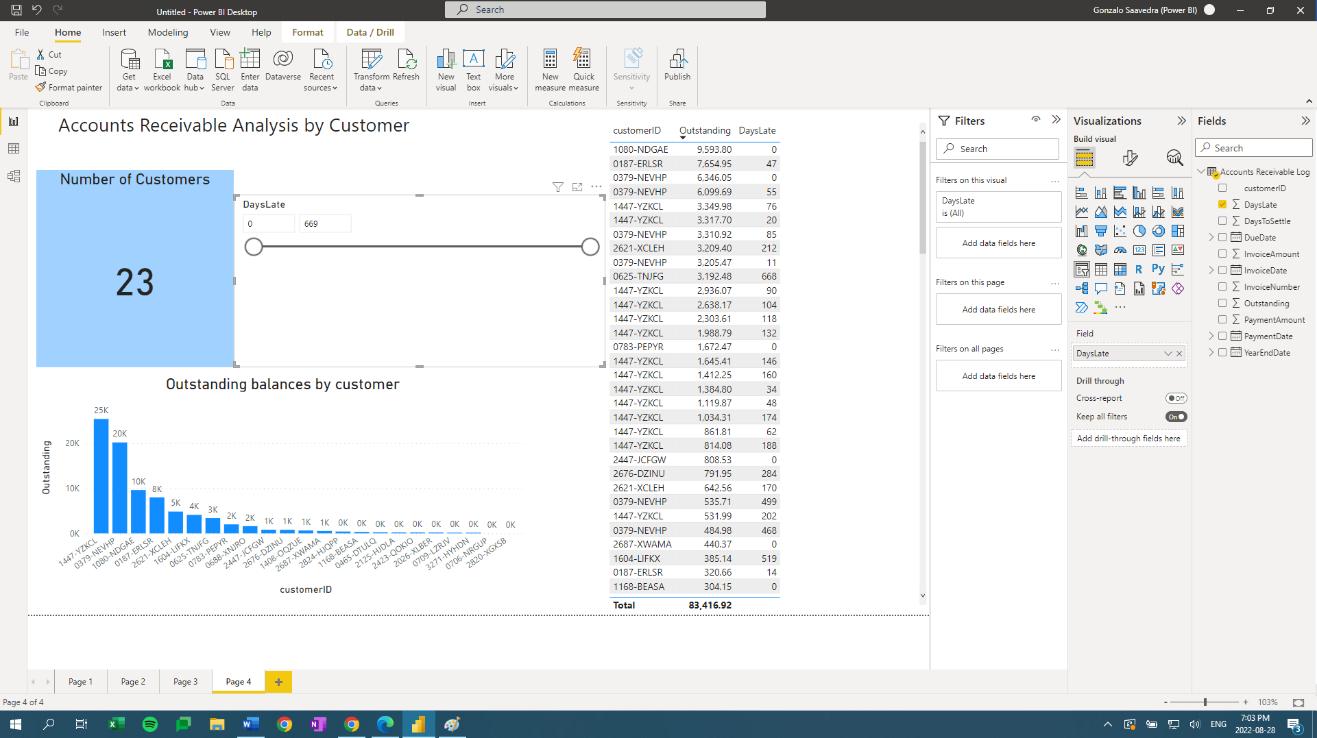This screenshot has height=738, width=1317.
Task: Click the DaysLate slicer right handle
Action: pos(590,247)
